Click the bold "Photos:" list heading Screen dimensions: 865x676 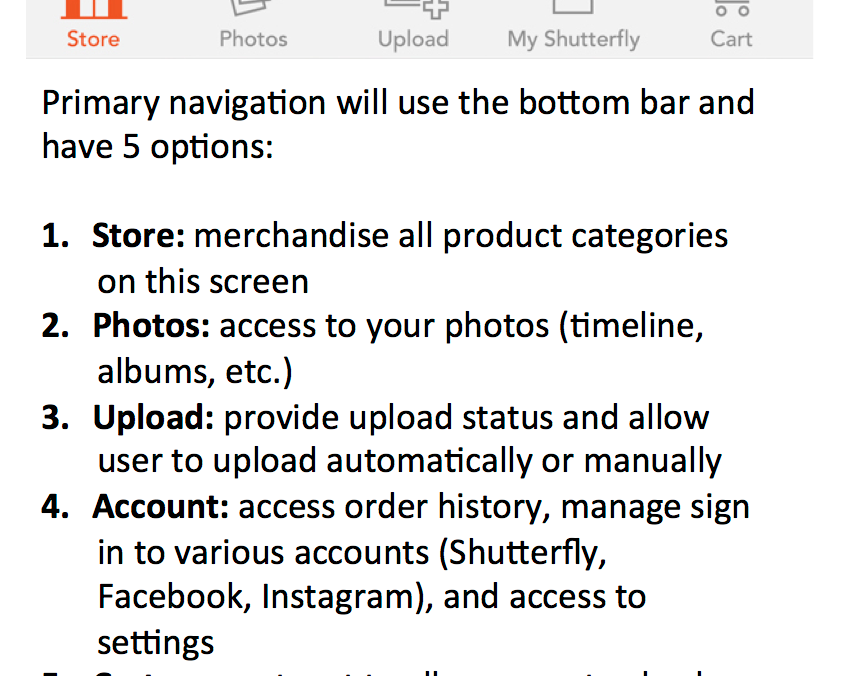[x=151, y=326]
